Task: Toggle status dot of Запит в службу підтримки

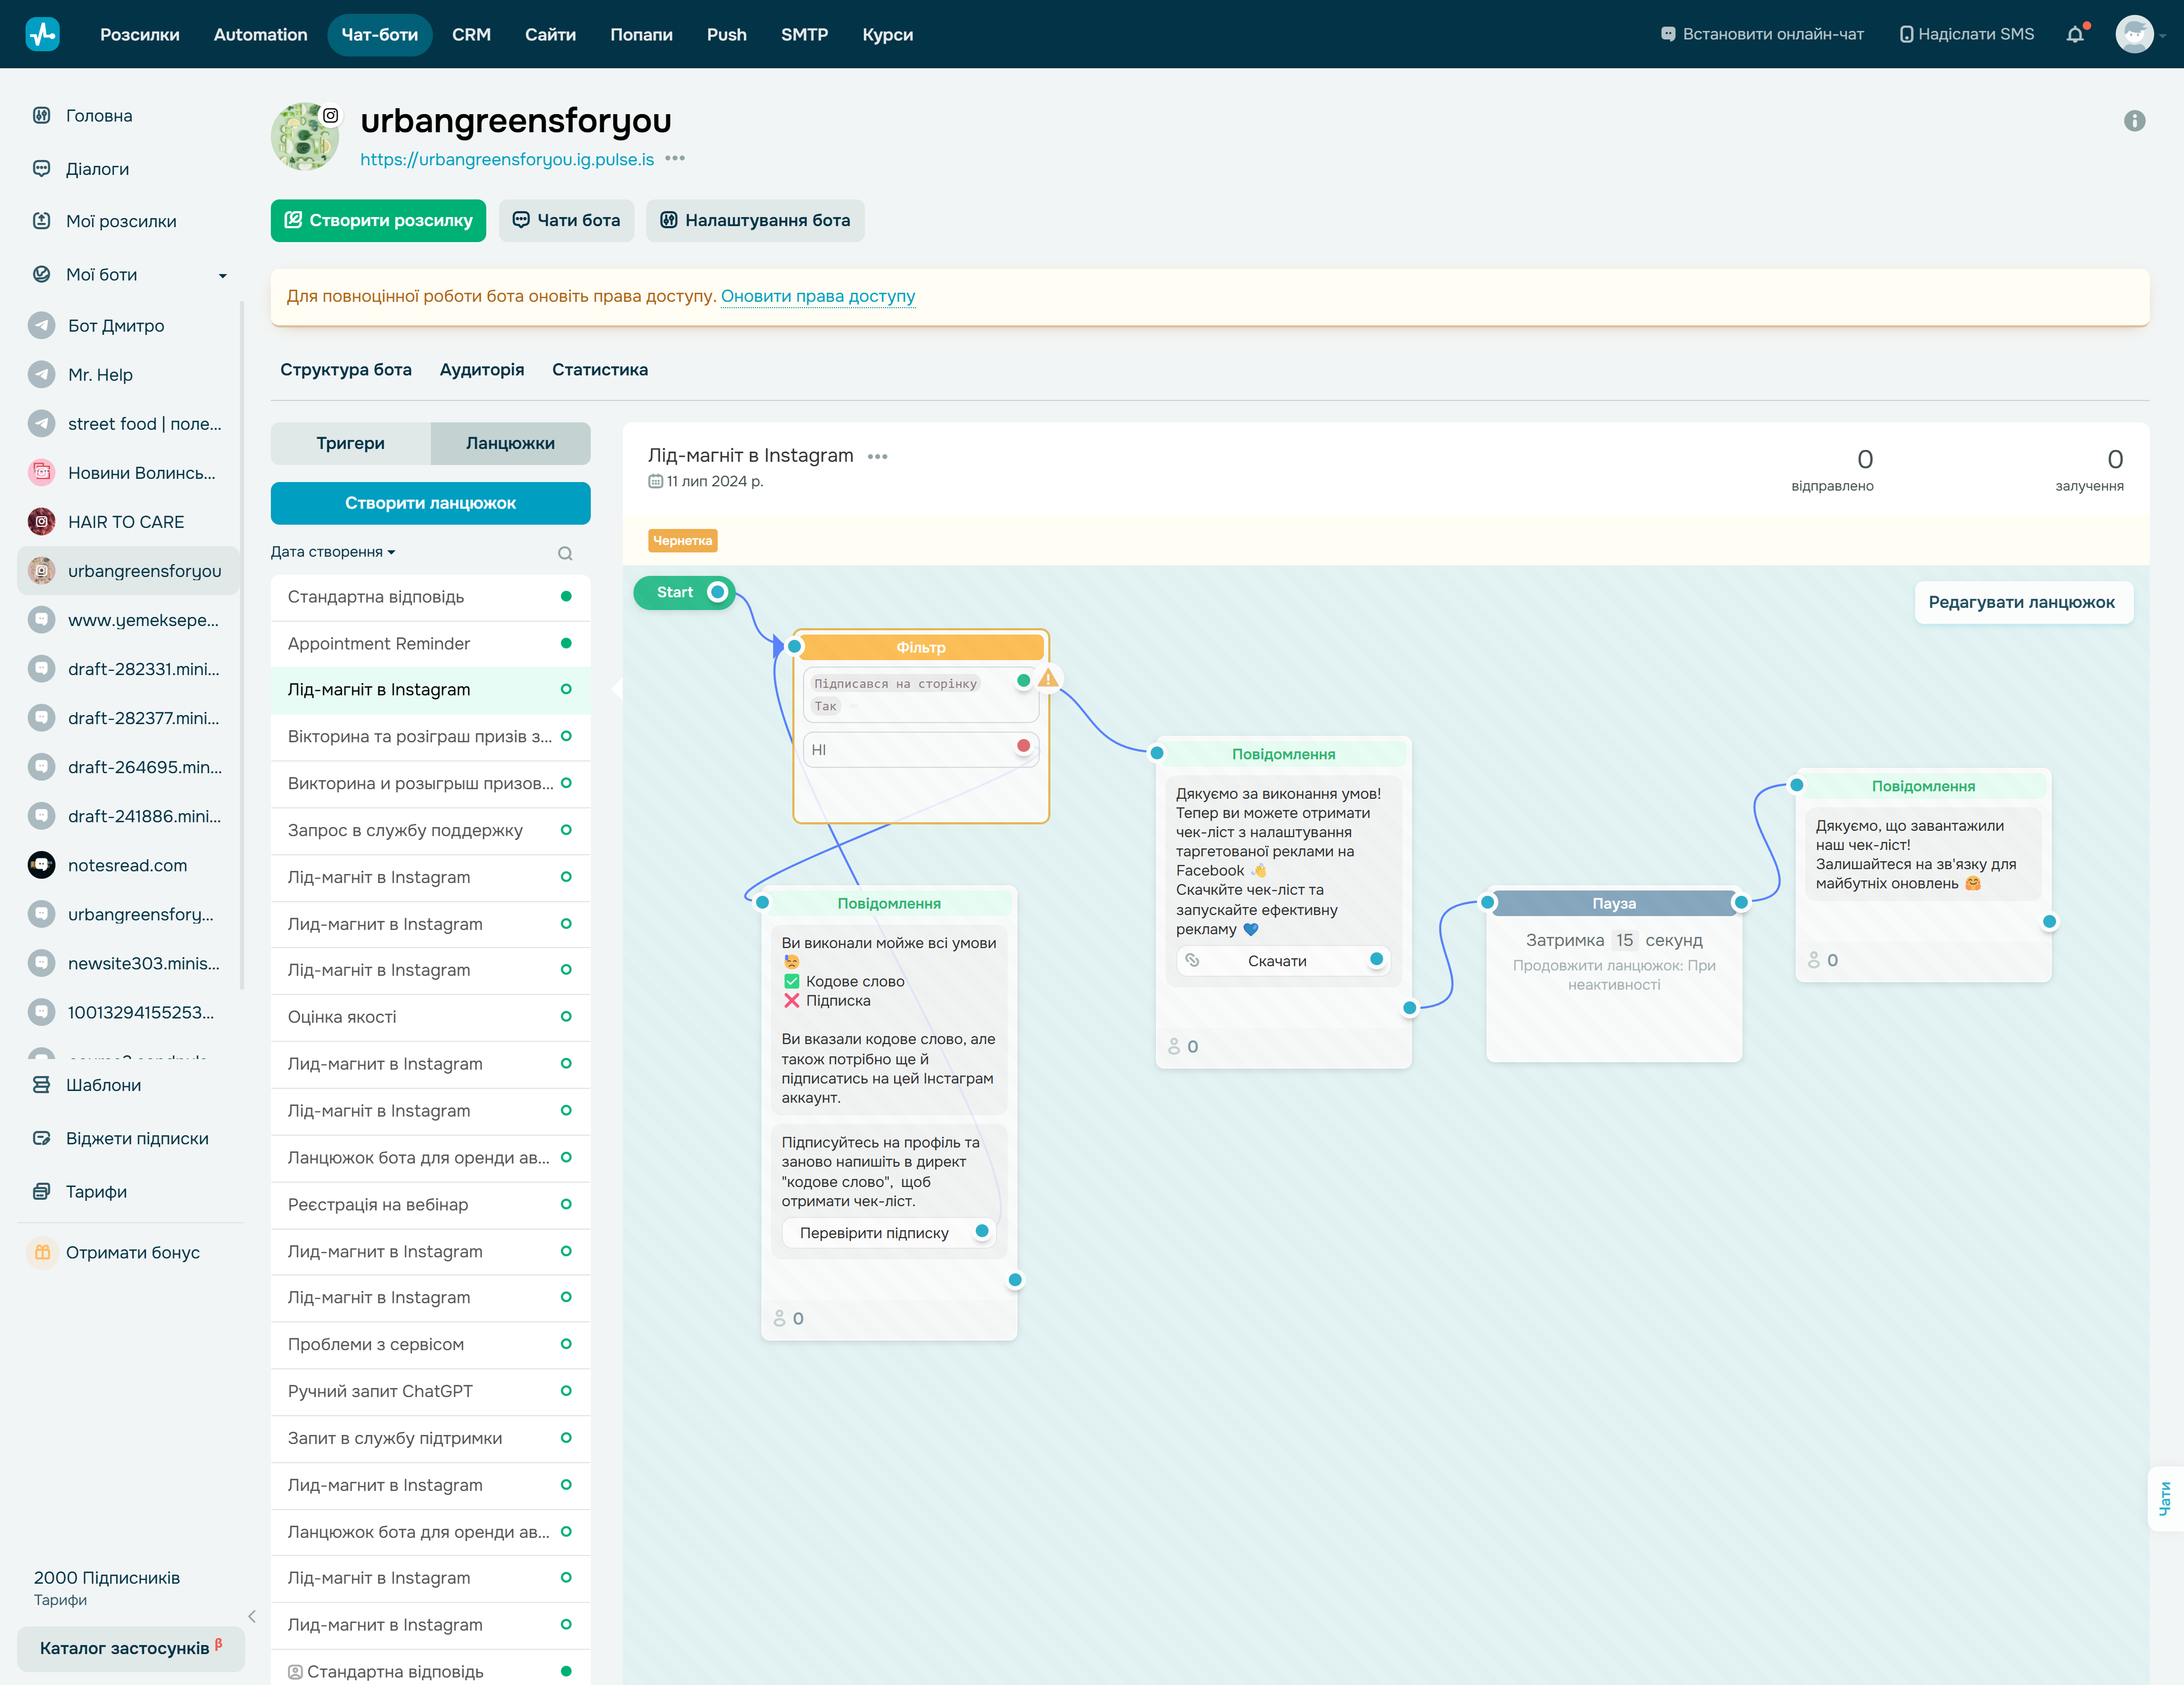Action: tap(566, 1438)
